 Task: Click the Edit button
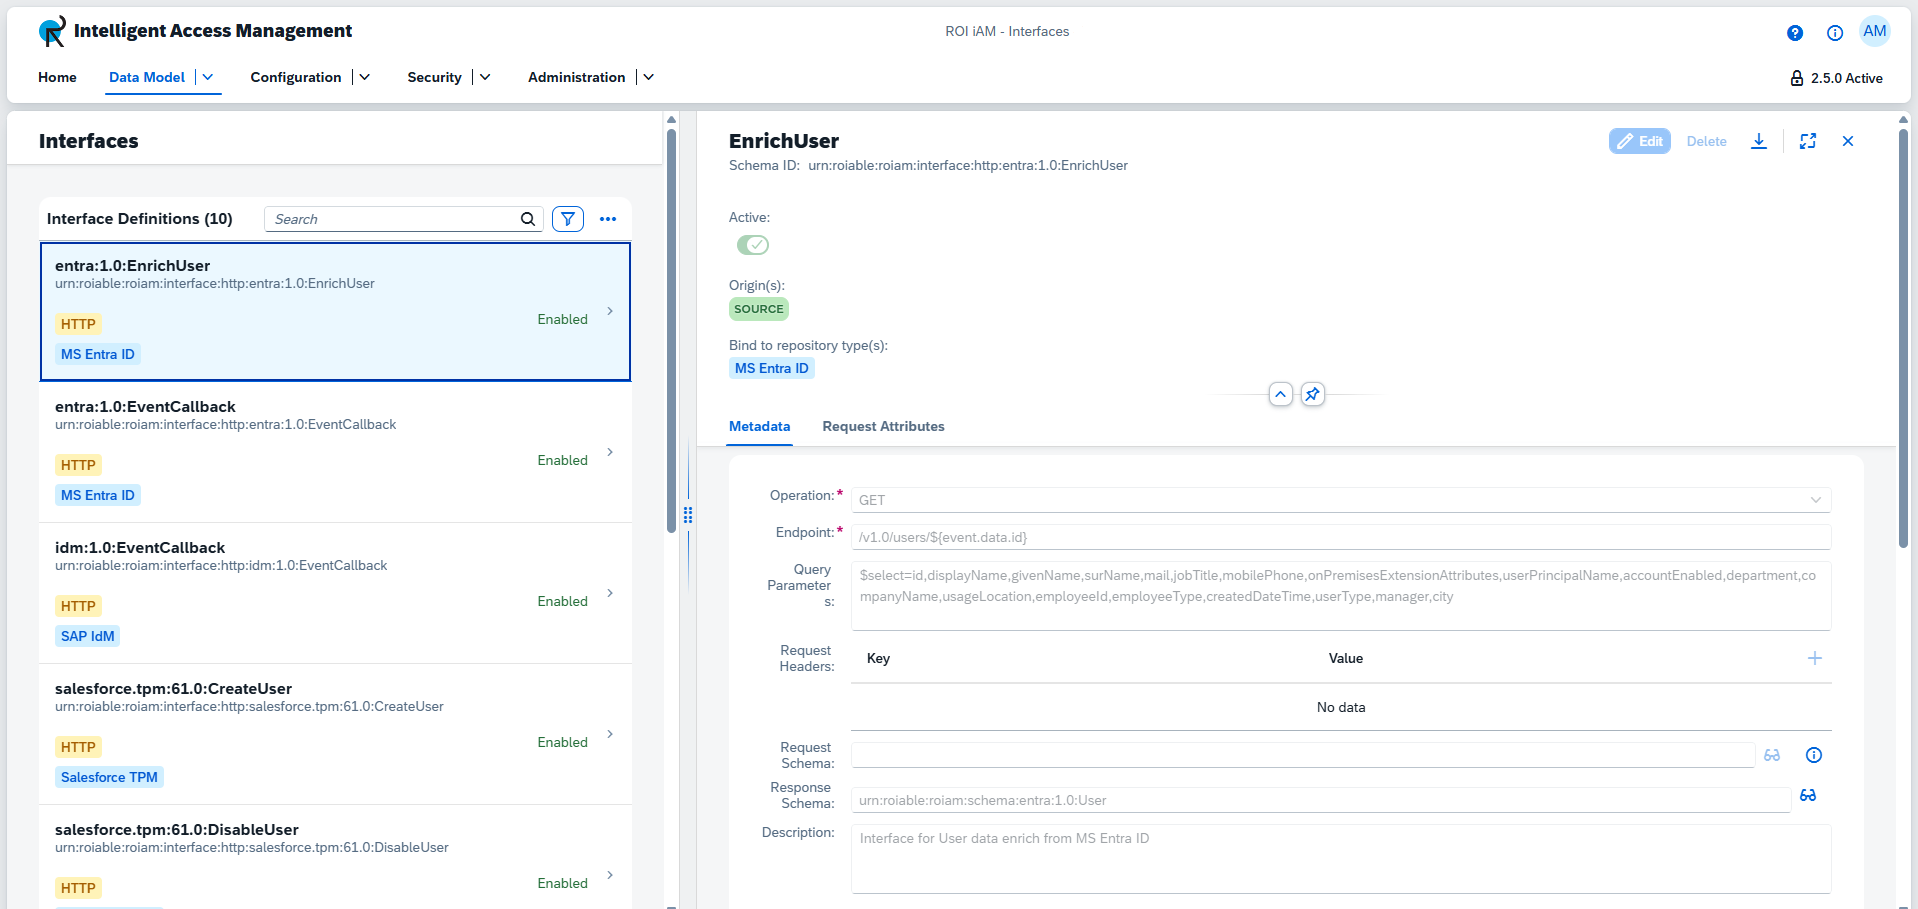tap(1640, 141)
